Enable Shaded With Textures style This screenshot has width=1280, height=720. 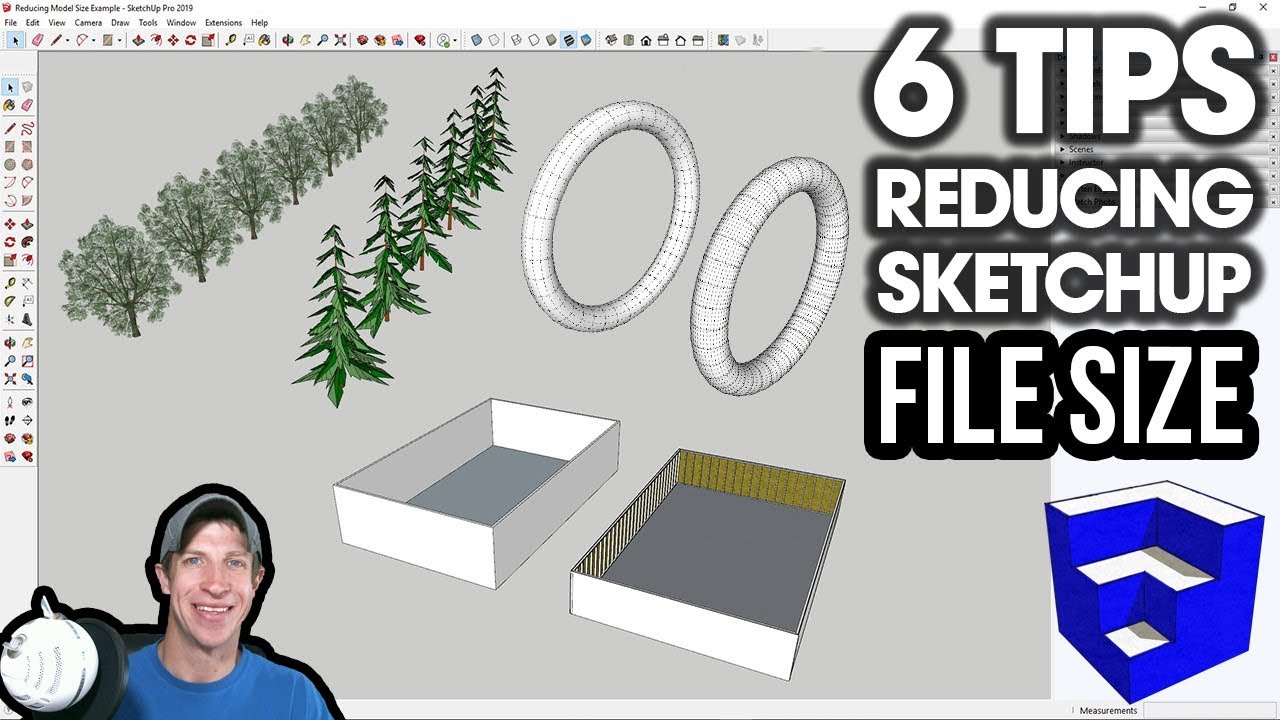coord(568,40)
